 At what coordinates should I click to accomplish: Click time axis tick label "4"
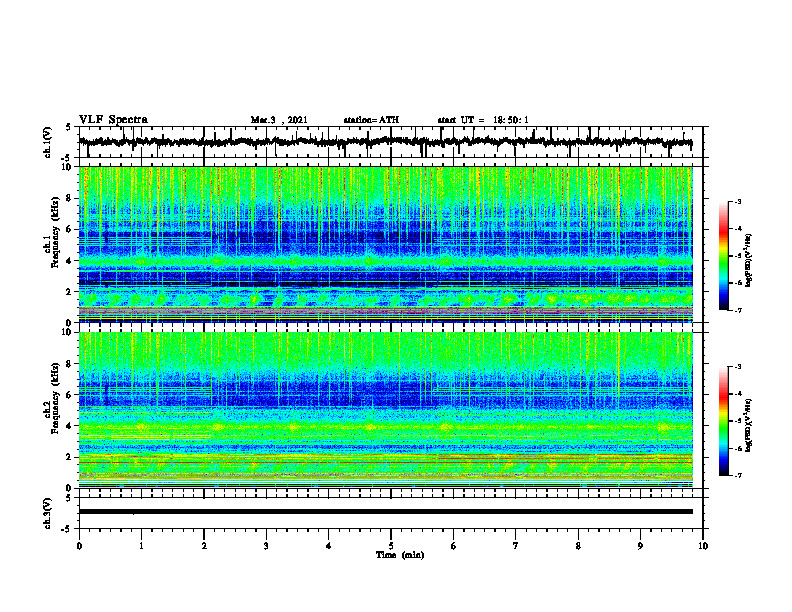coord(329,546)
